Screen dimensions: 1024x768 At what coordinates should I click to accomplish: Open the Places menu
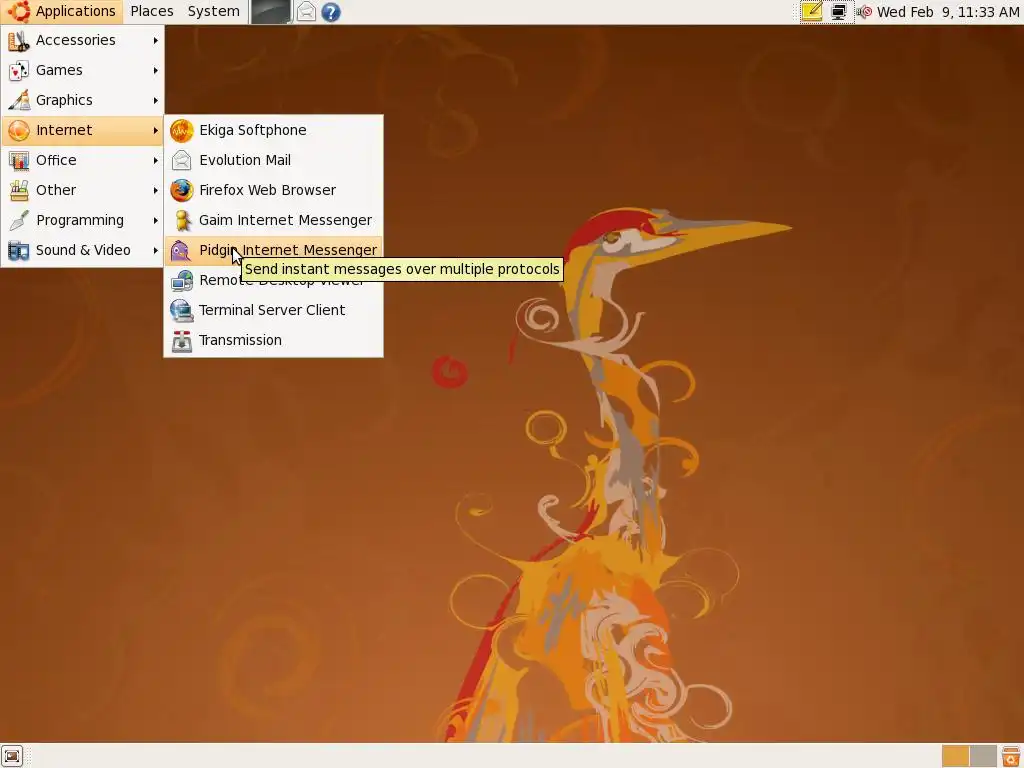click(x=152, y=12)
